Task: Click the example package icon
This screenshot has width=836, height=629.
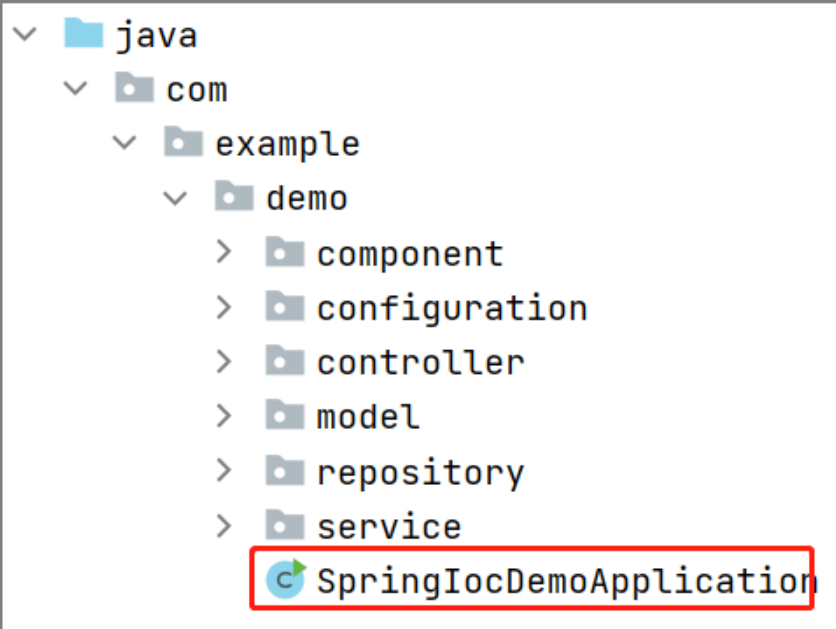Action: point(184,142)
